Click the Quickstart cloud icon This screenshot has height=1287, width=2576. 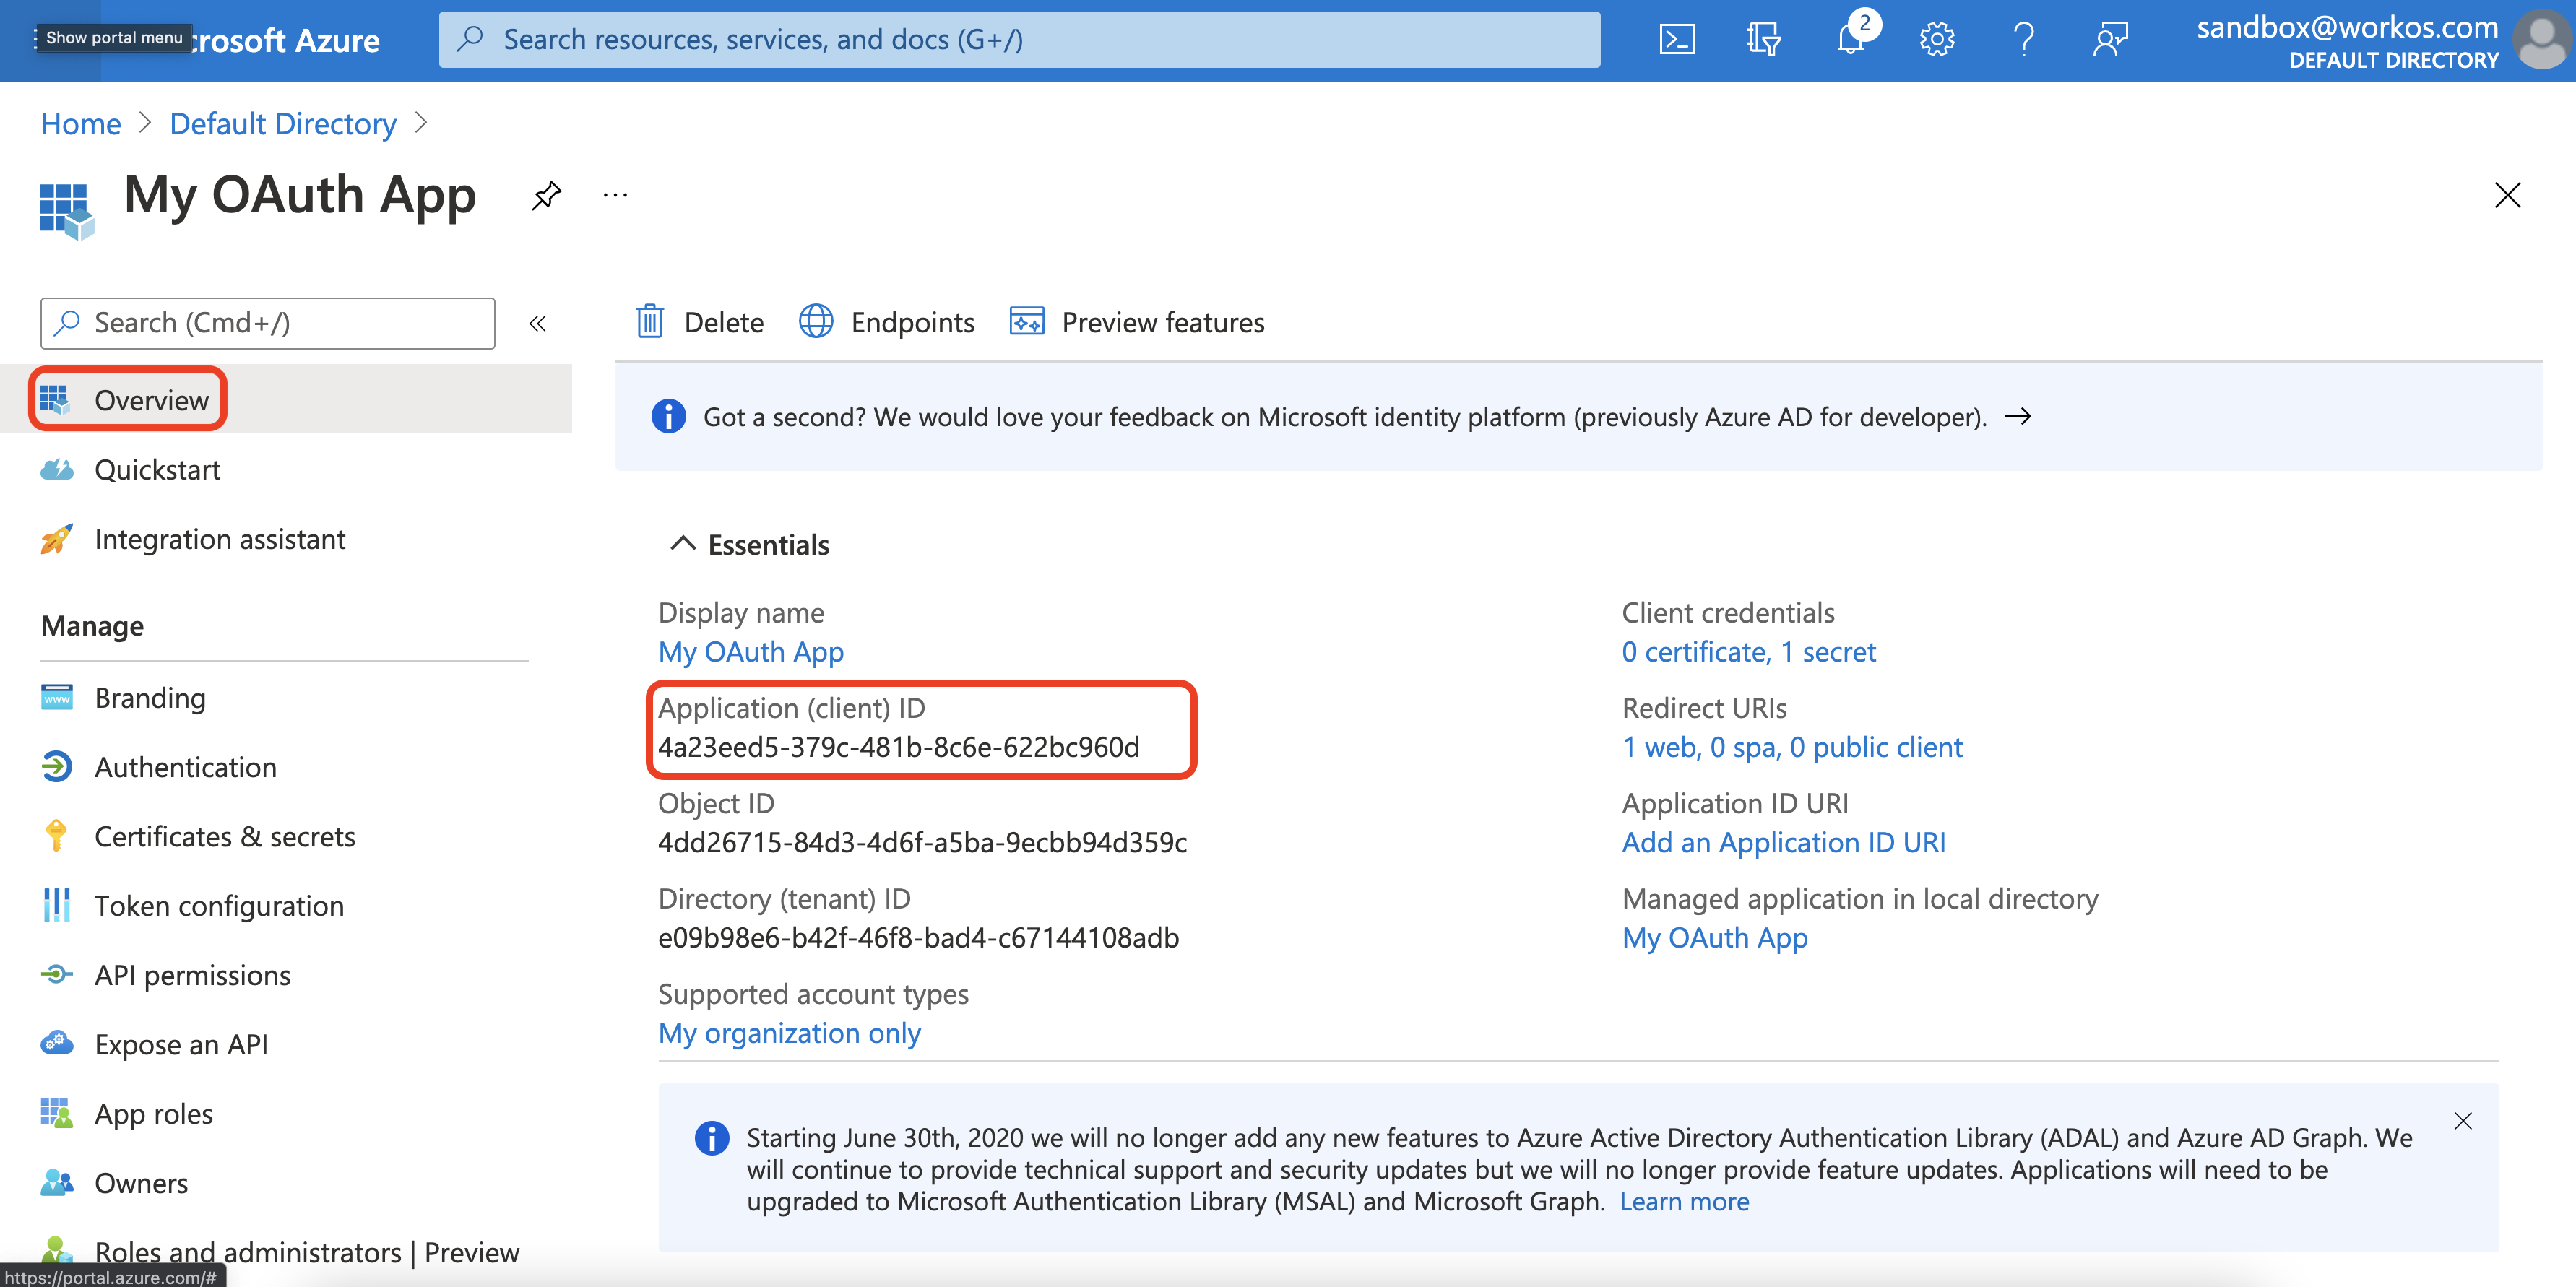coord(56,469)
